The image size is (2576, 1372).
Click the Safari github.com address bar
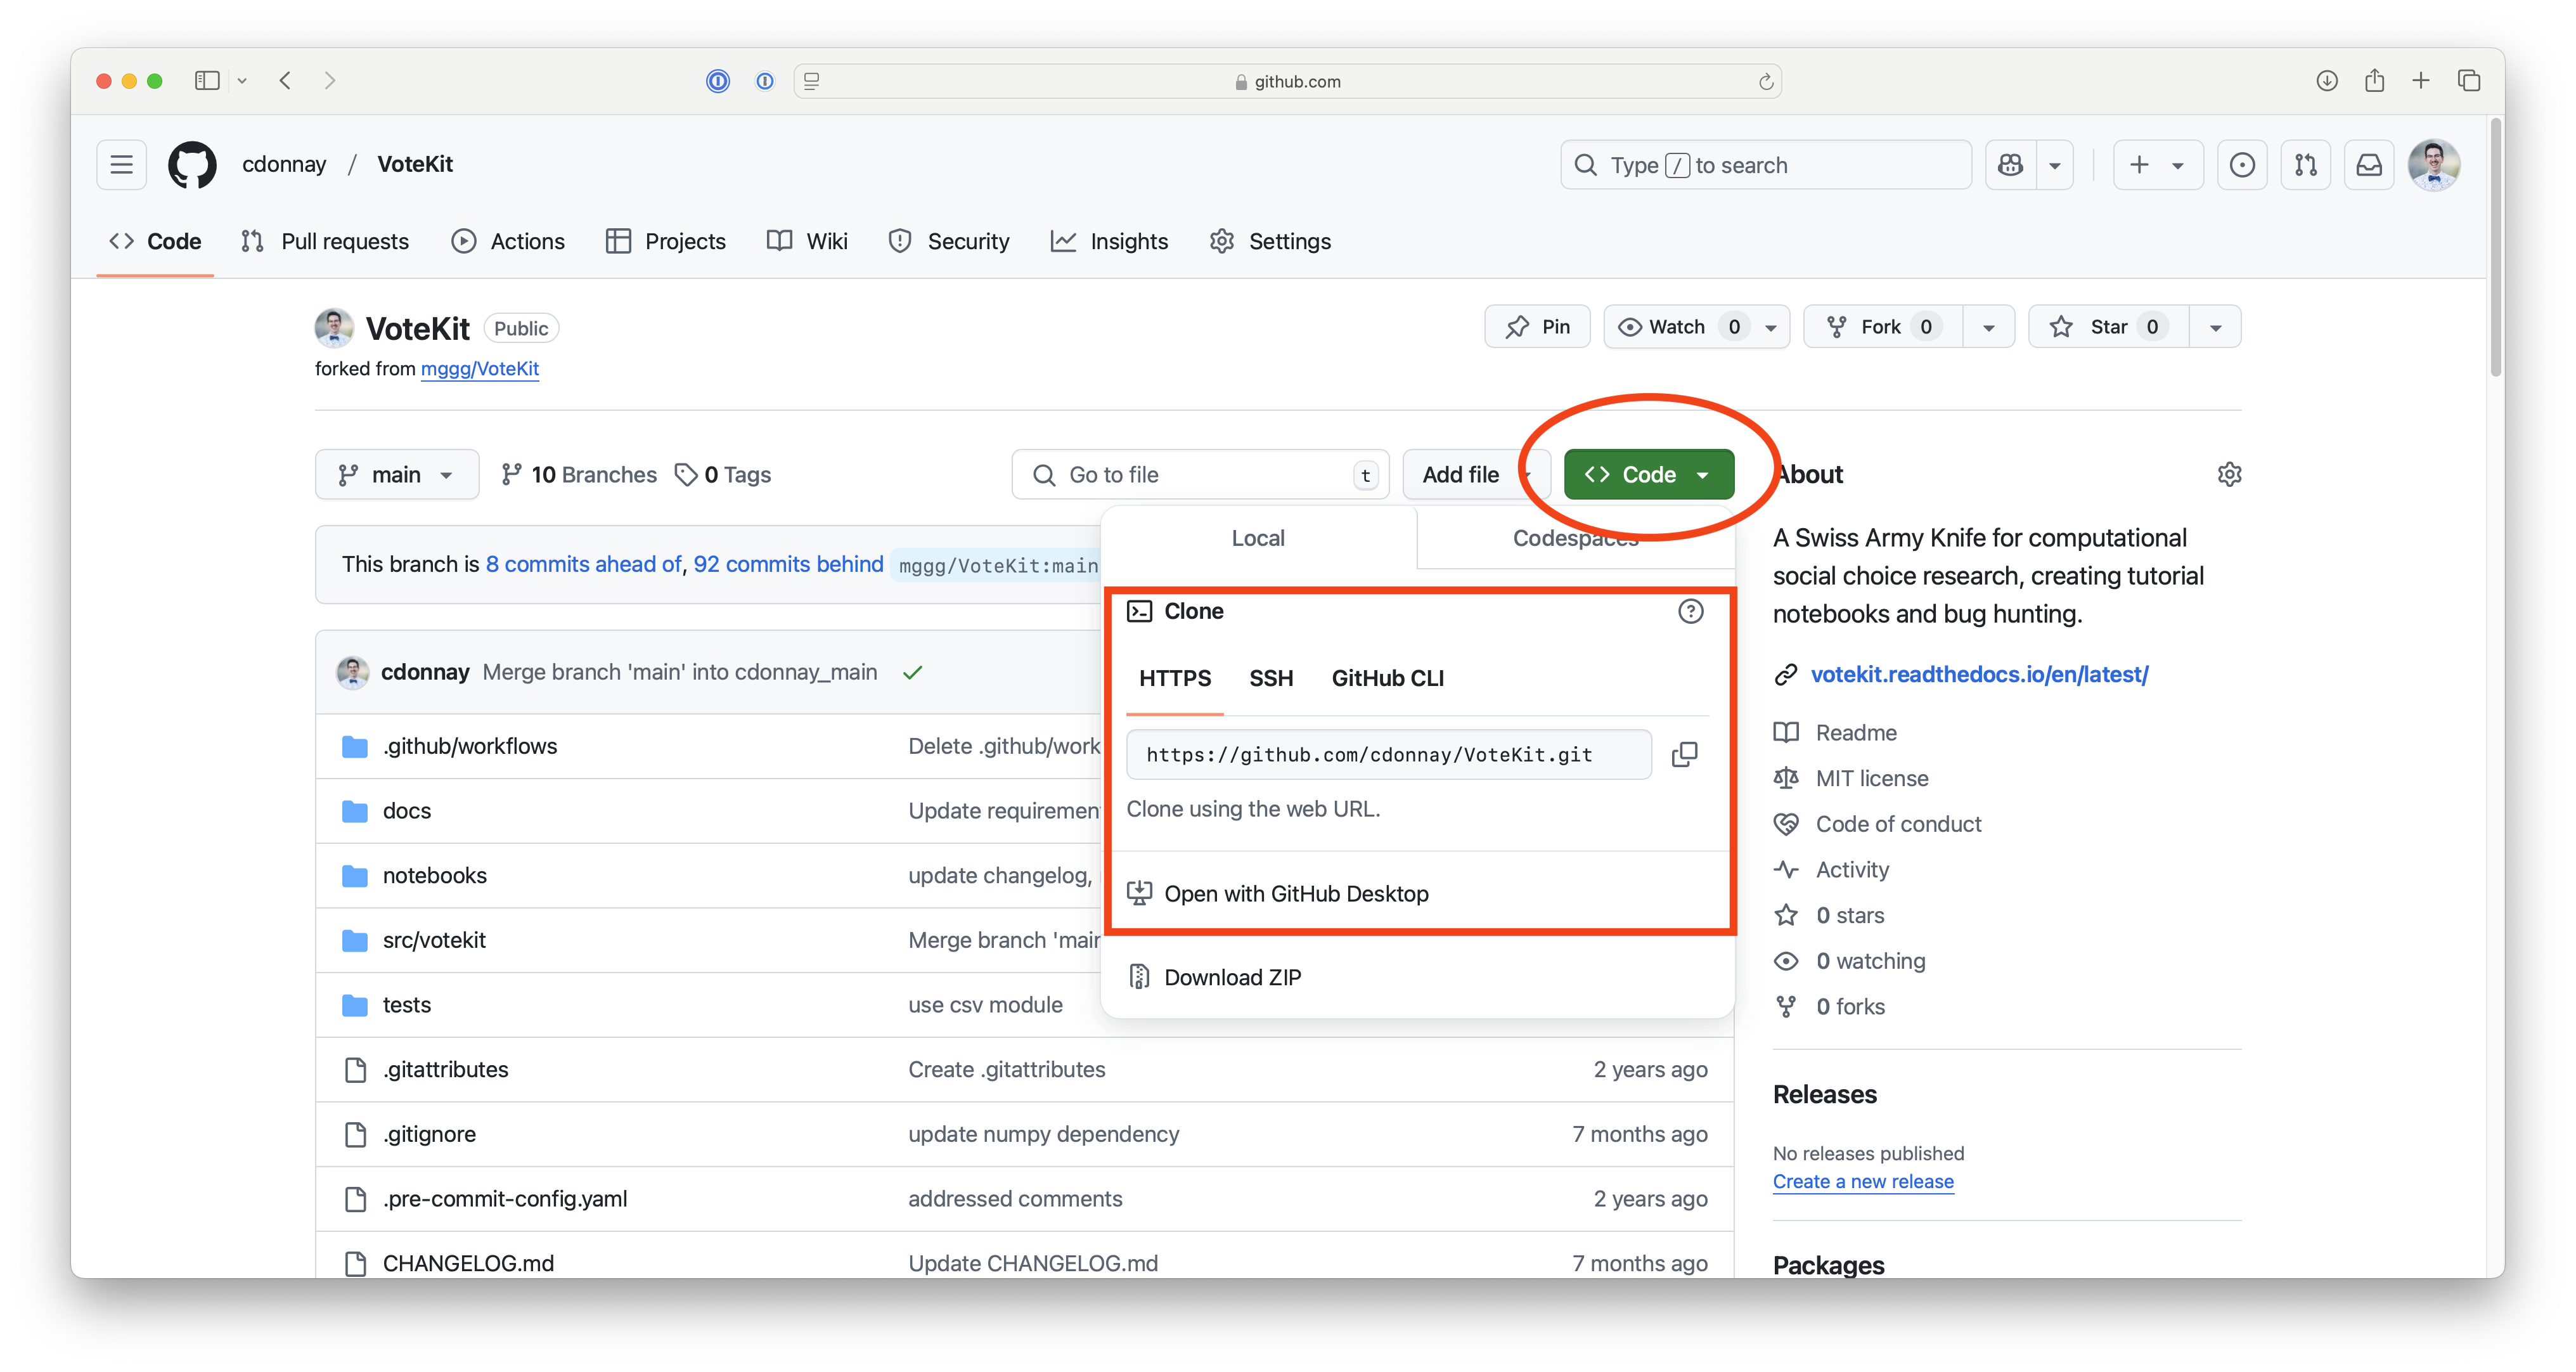pyautogui.click(x=1287, y=81)
